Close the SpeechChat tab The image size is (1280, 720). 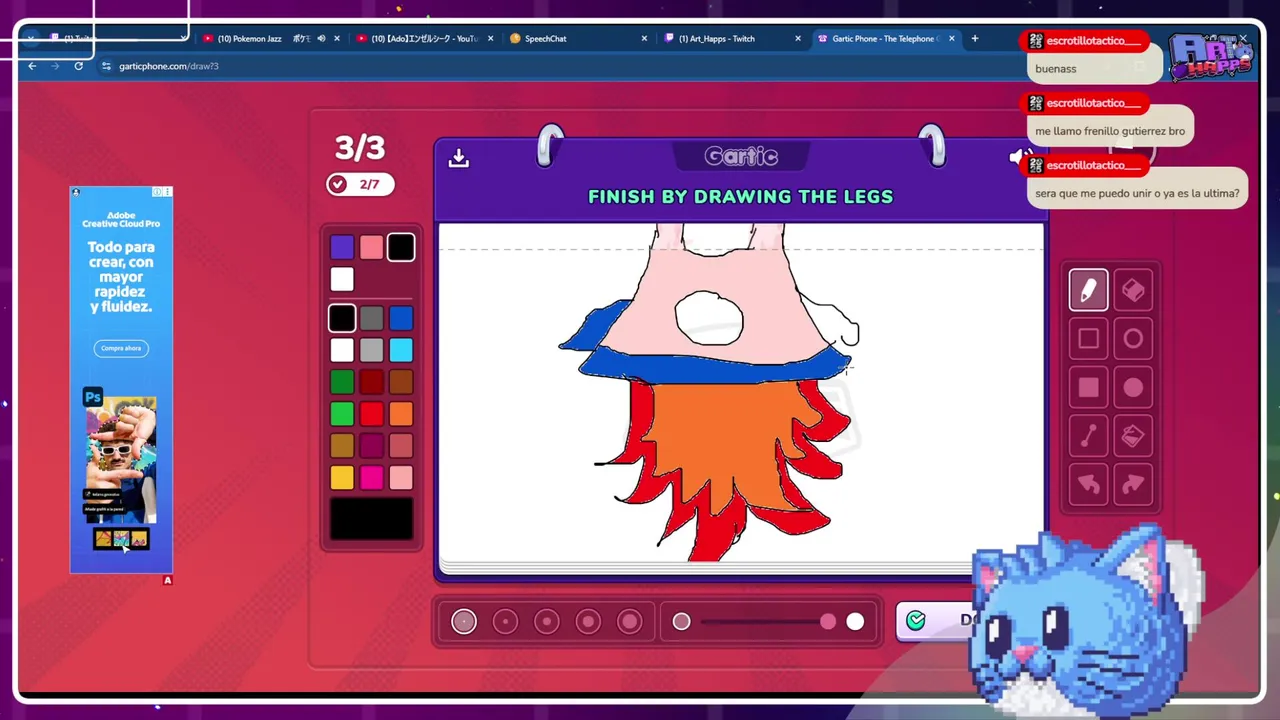tap(644, 38)
